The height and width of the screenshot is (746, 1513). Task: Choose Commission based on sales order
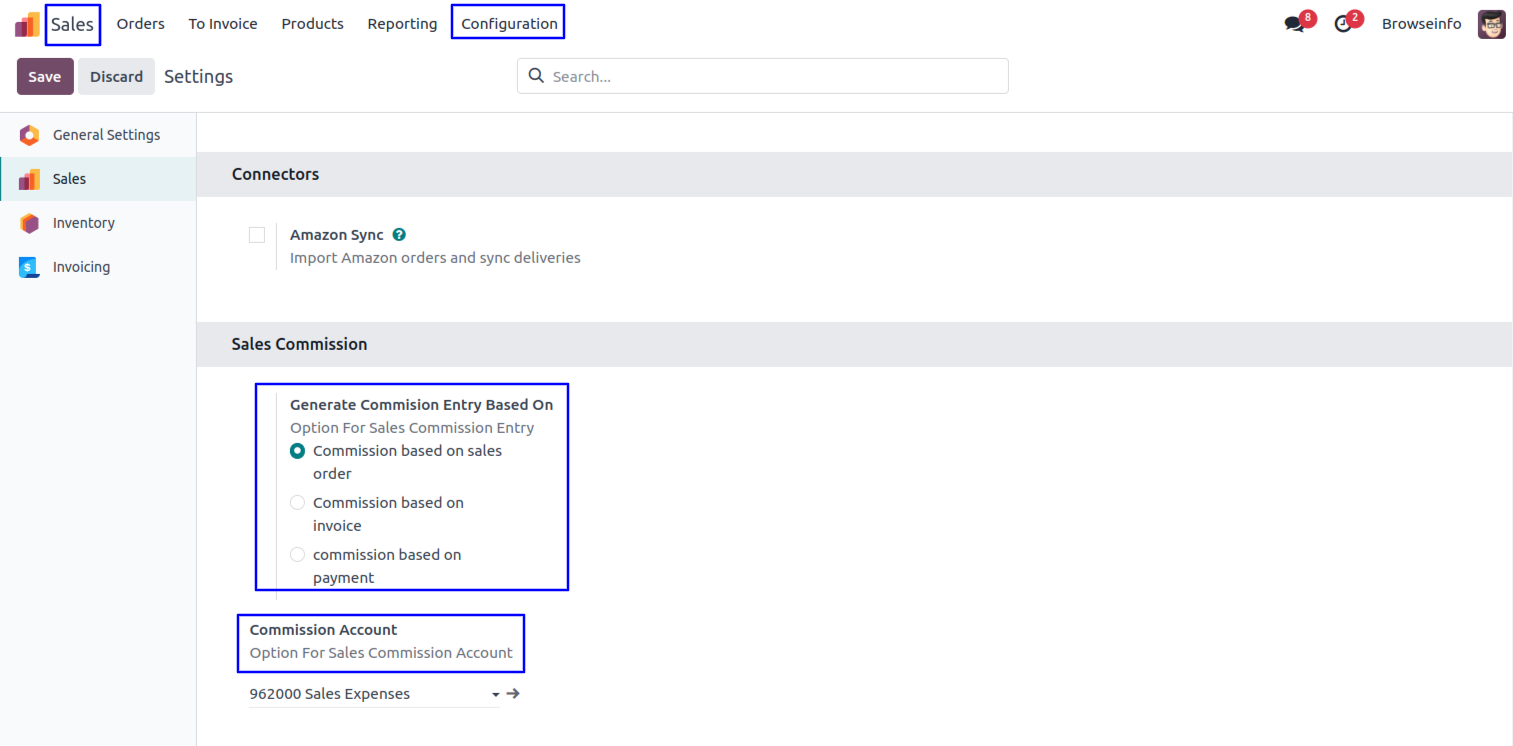tap(297, 451)
